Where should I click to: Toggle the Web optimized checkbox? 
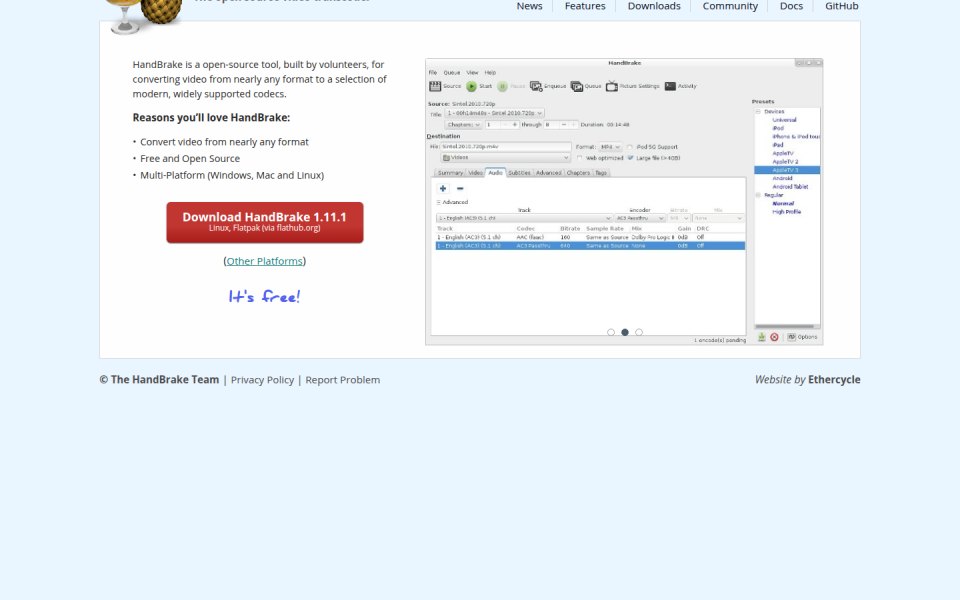click(579, 158)
